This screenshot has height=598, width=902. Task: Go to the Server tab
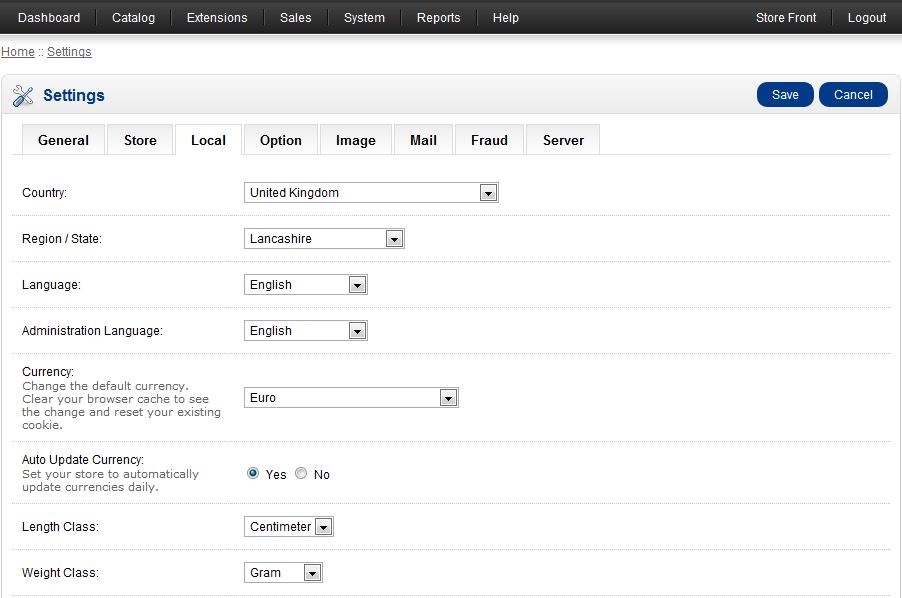point(563,140)
